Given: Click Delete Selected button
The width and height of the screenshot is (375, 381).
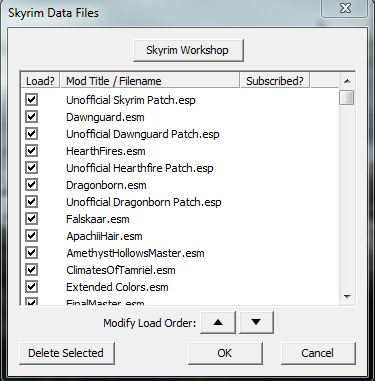Looking at the screenshot, I should pos(67,353).
